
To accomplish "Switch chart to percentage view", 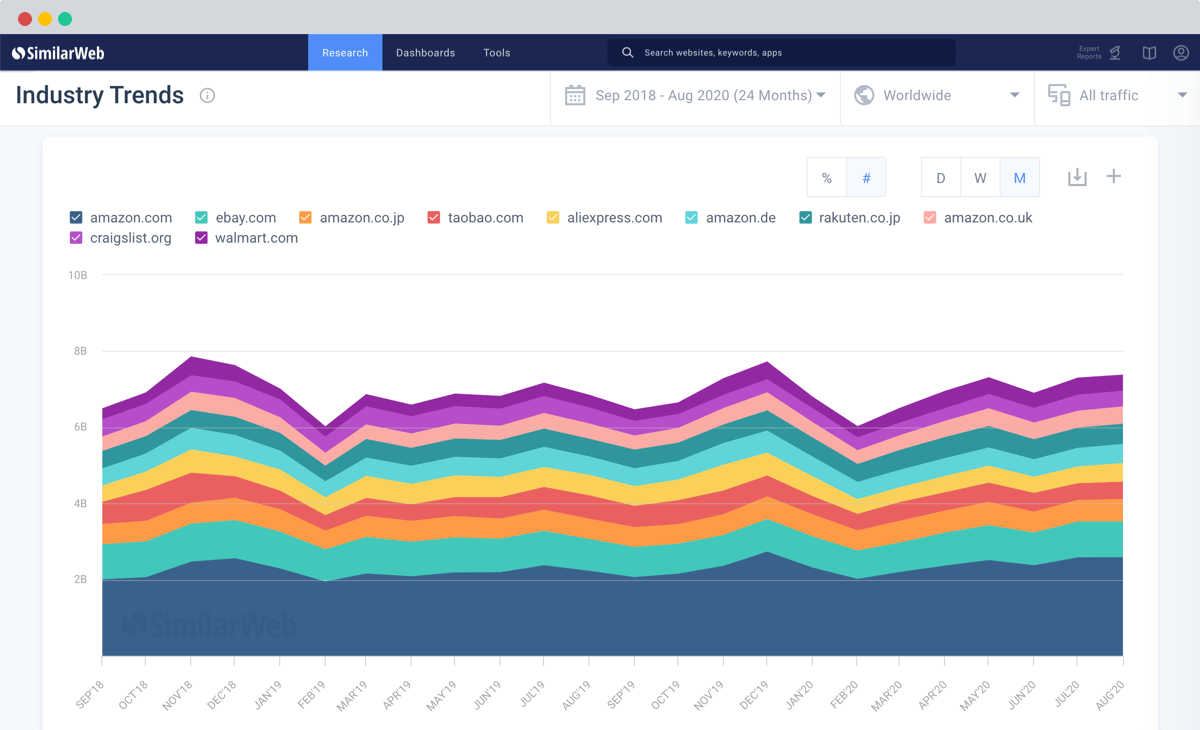I will click(827, 178).
